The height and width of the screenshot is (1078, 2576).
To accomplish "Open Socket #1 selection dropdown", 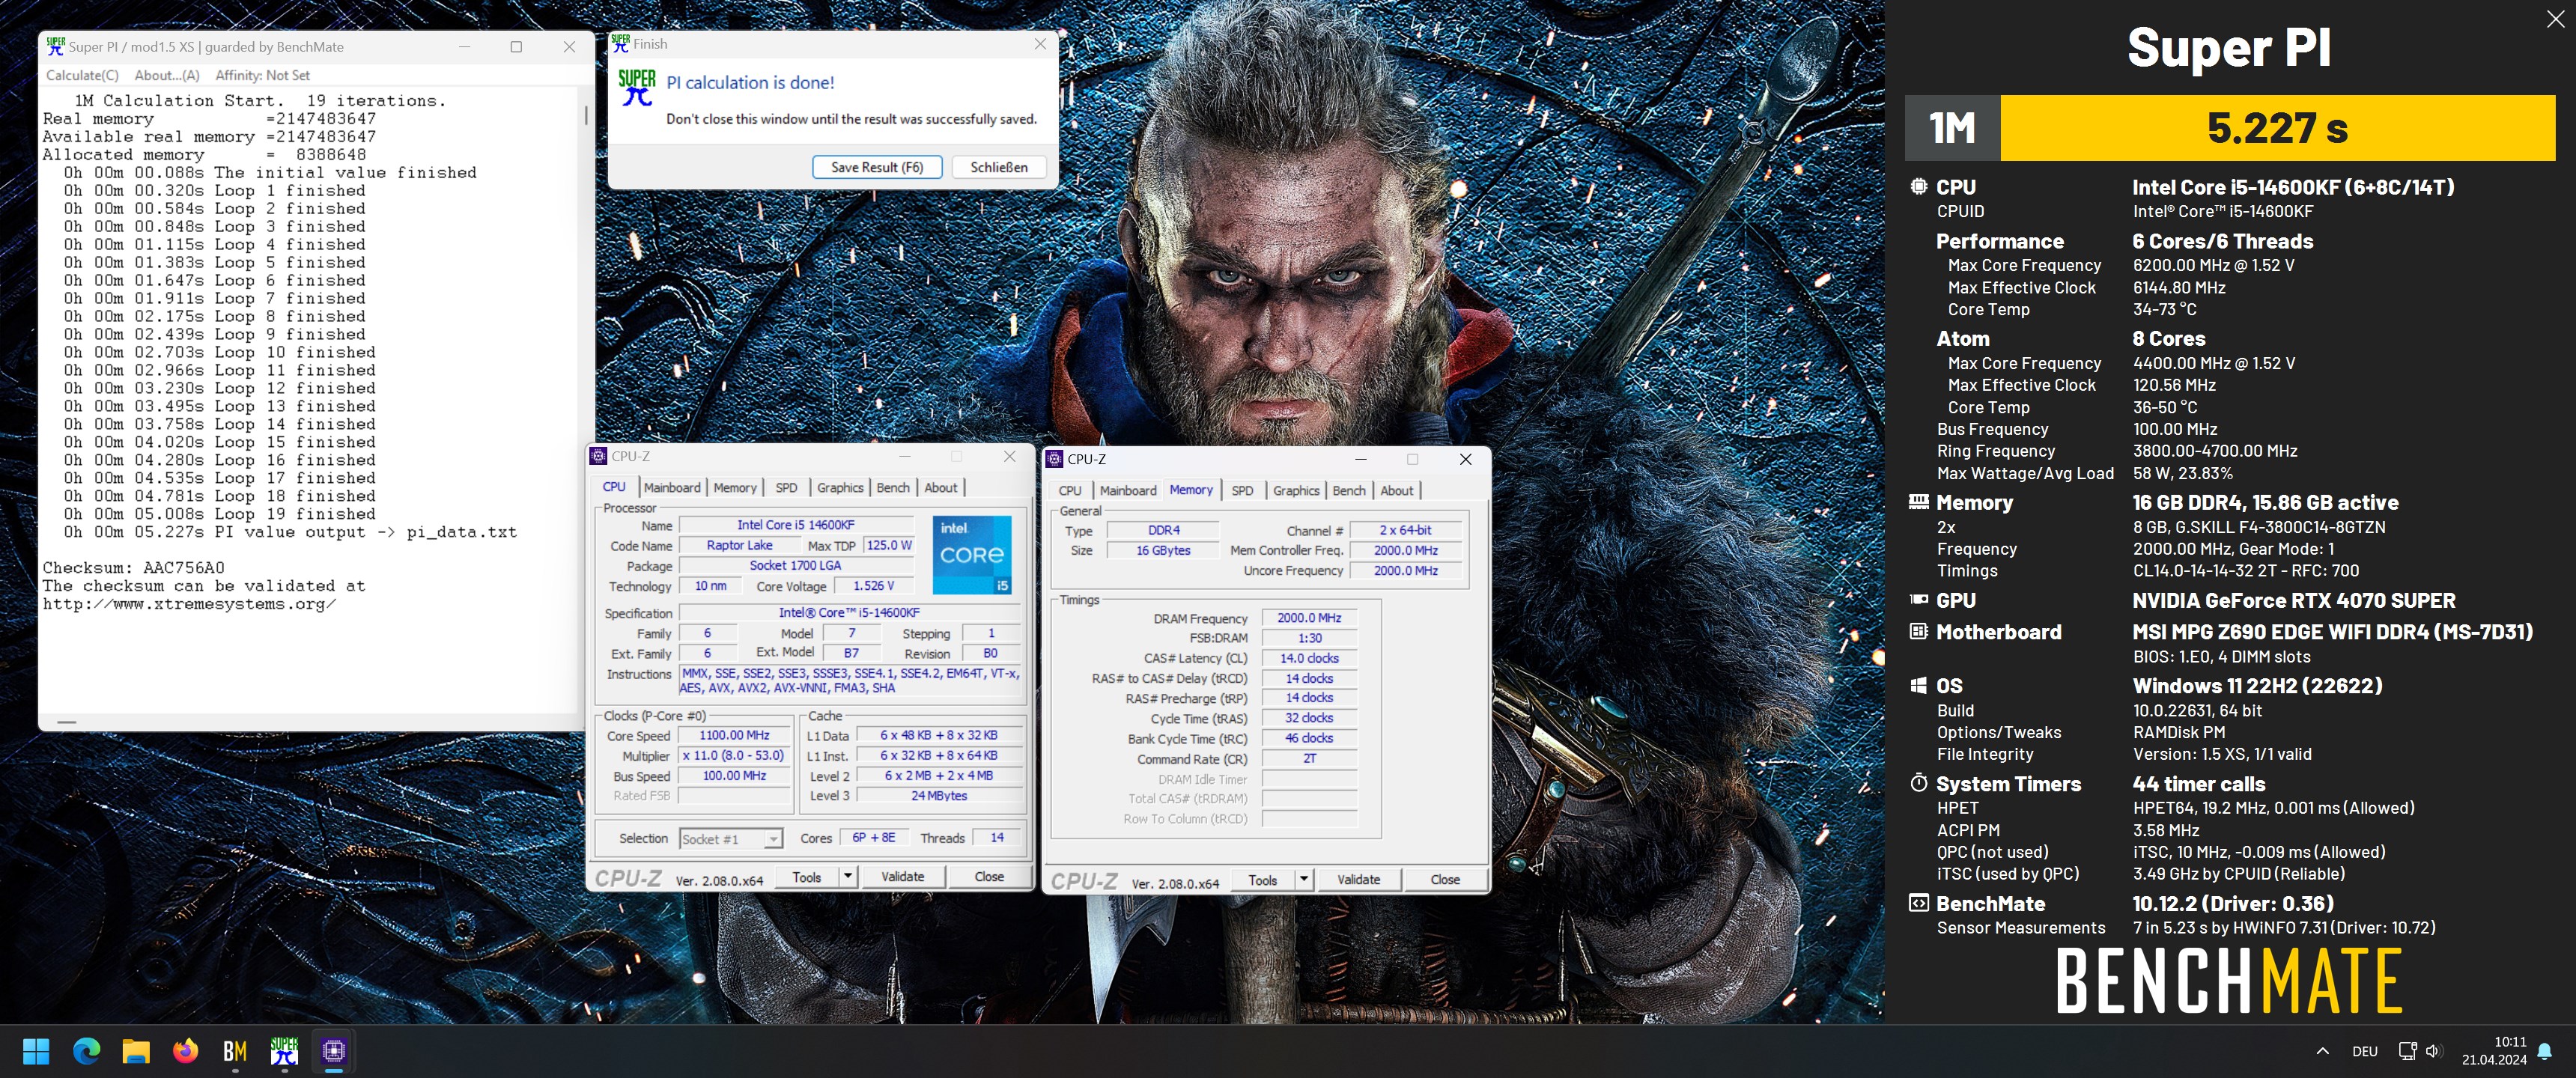I will tap(731, 838).
